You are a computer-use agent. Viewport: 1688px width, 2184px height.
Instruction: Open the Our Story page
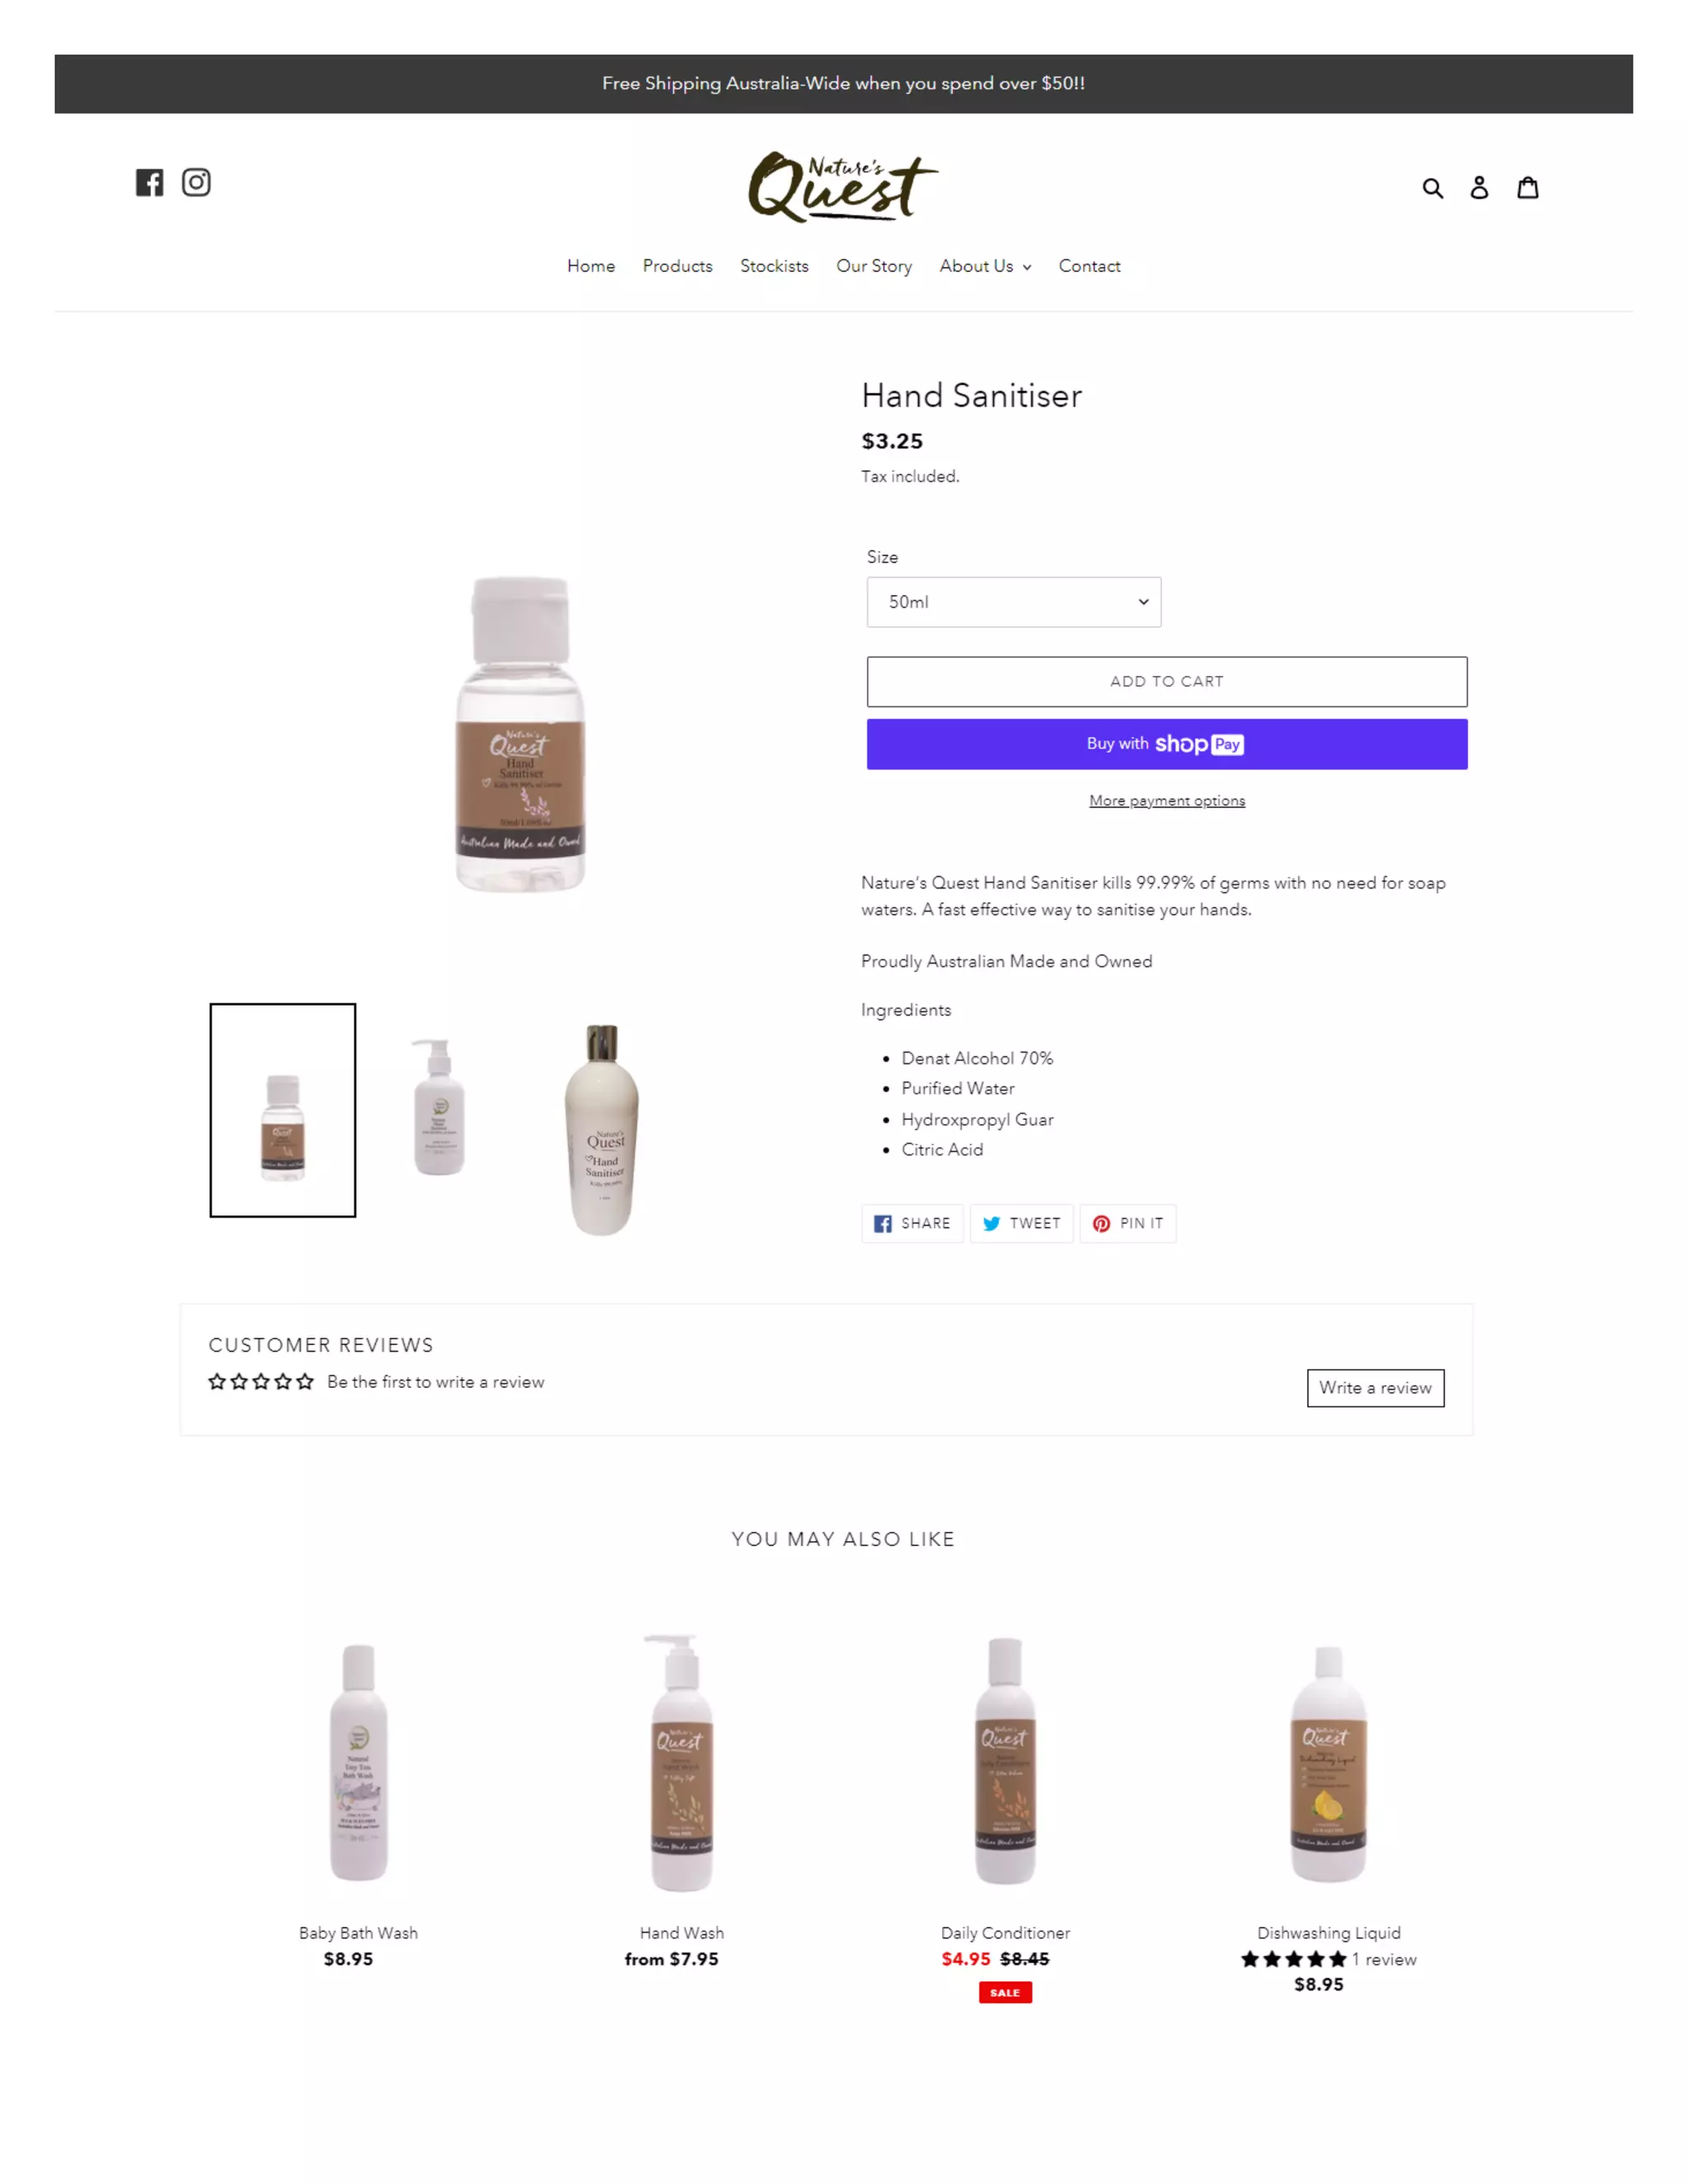pyautogui.click(x=874, y=266)
